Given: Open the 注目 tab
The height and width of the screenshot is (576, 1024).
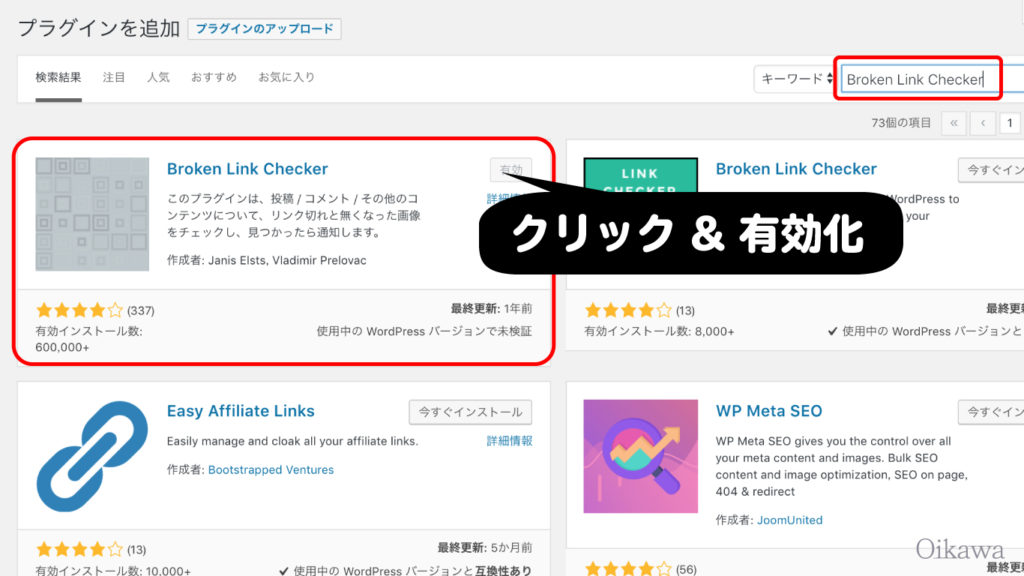Looking at the screenshot, I should point(114,77).
